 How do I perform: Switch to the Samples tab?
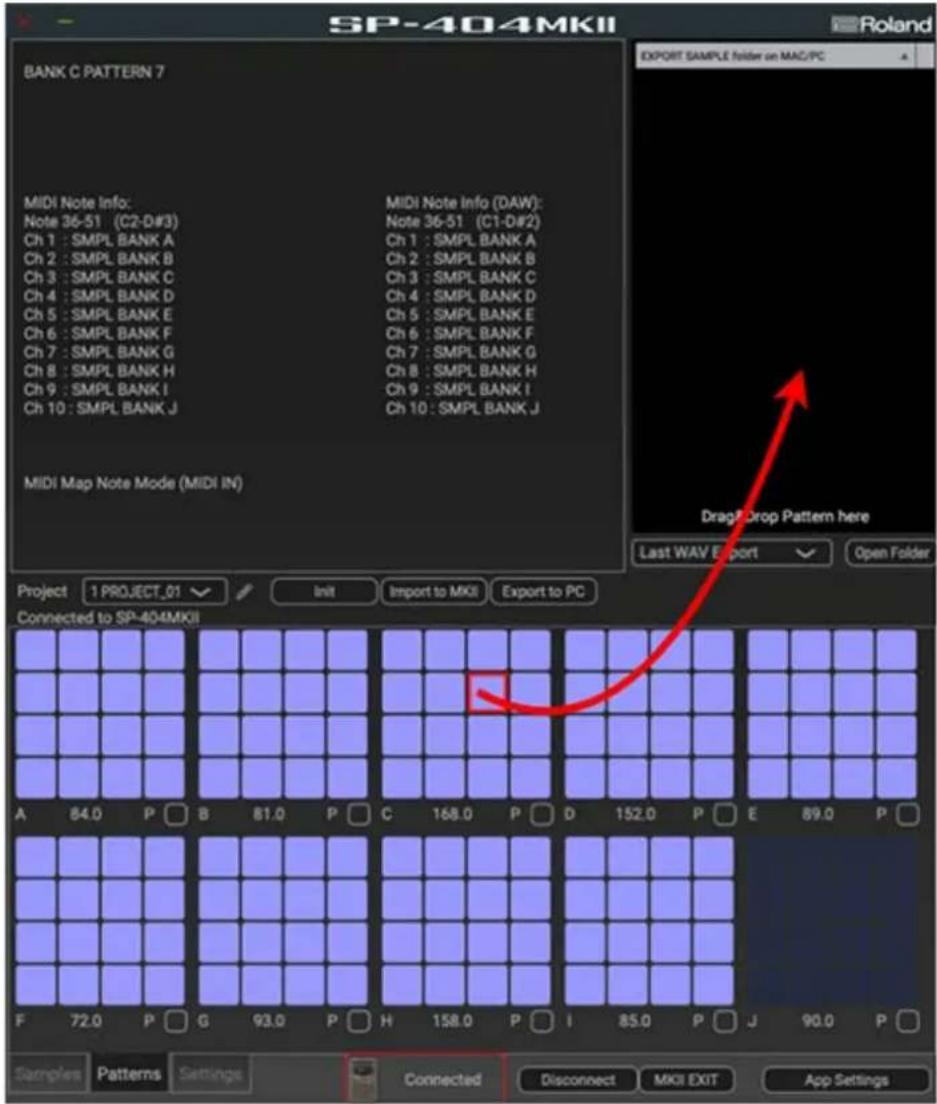click(48, 1074)
